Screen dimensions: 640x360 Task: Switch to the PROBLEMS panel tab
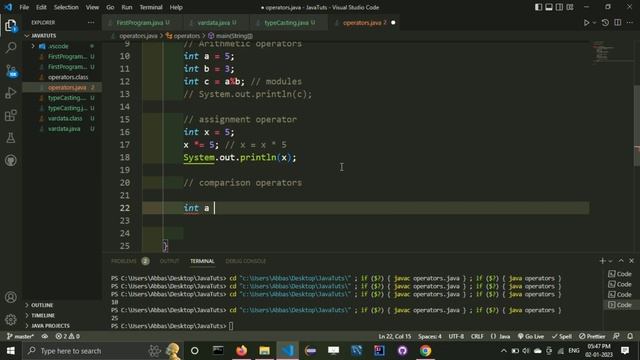click(124, 261)
